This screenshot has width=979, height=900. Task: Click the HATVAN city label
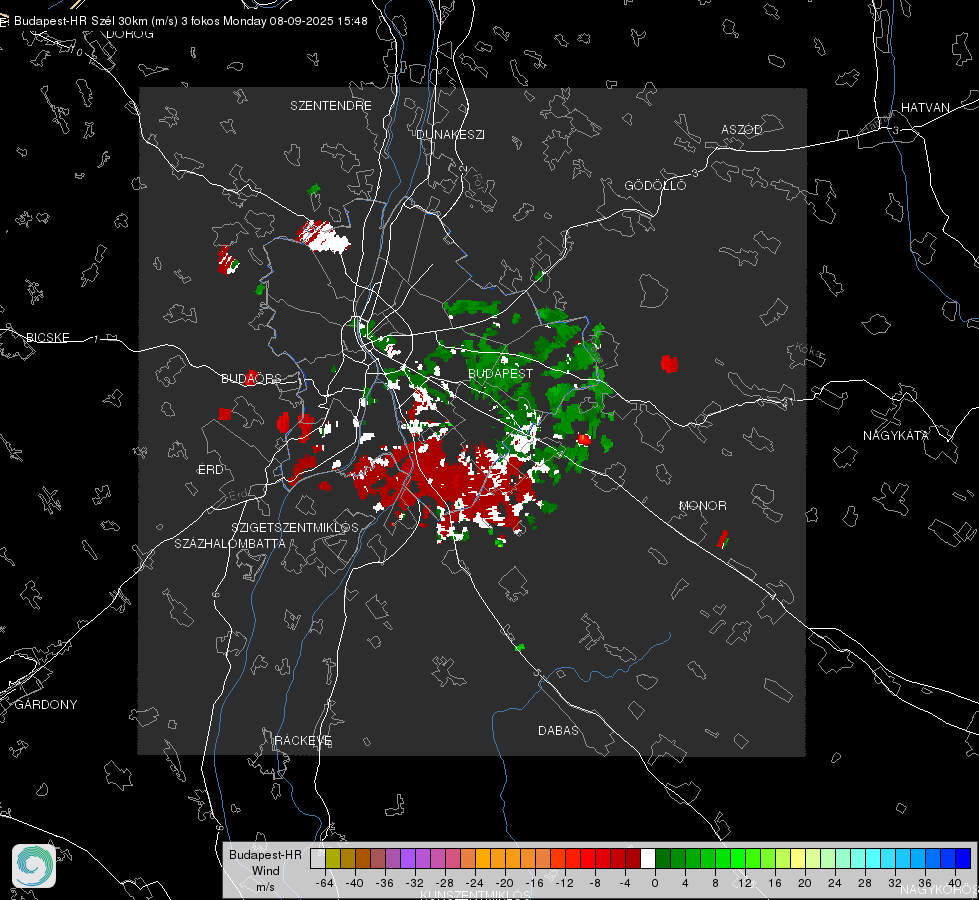tap(925, 107)
